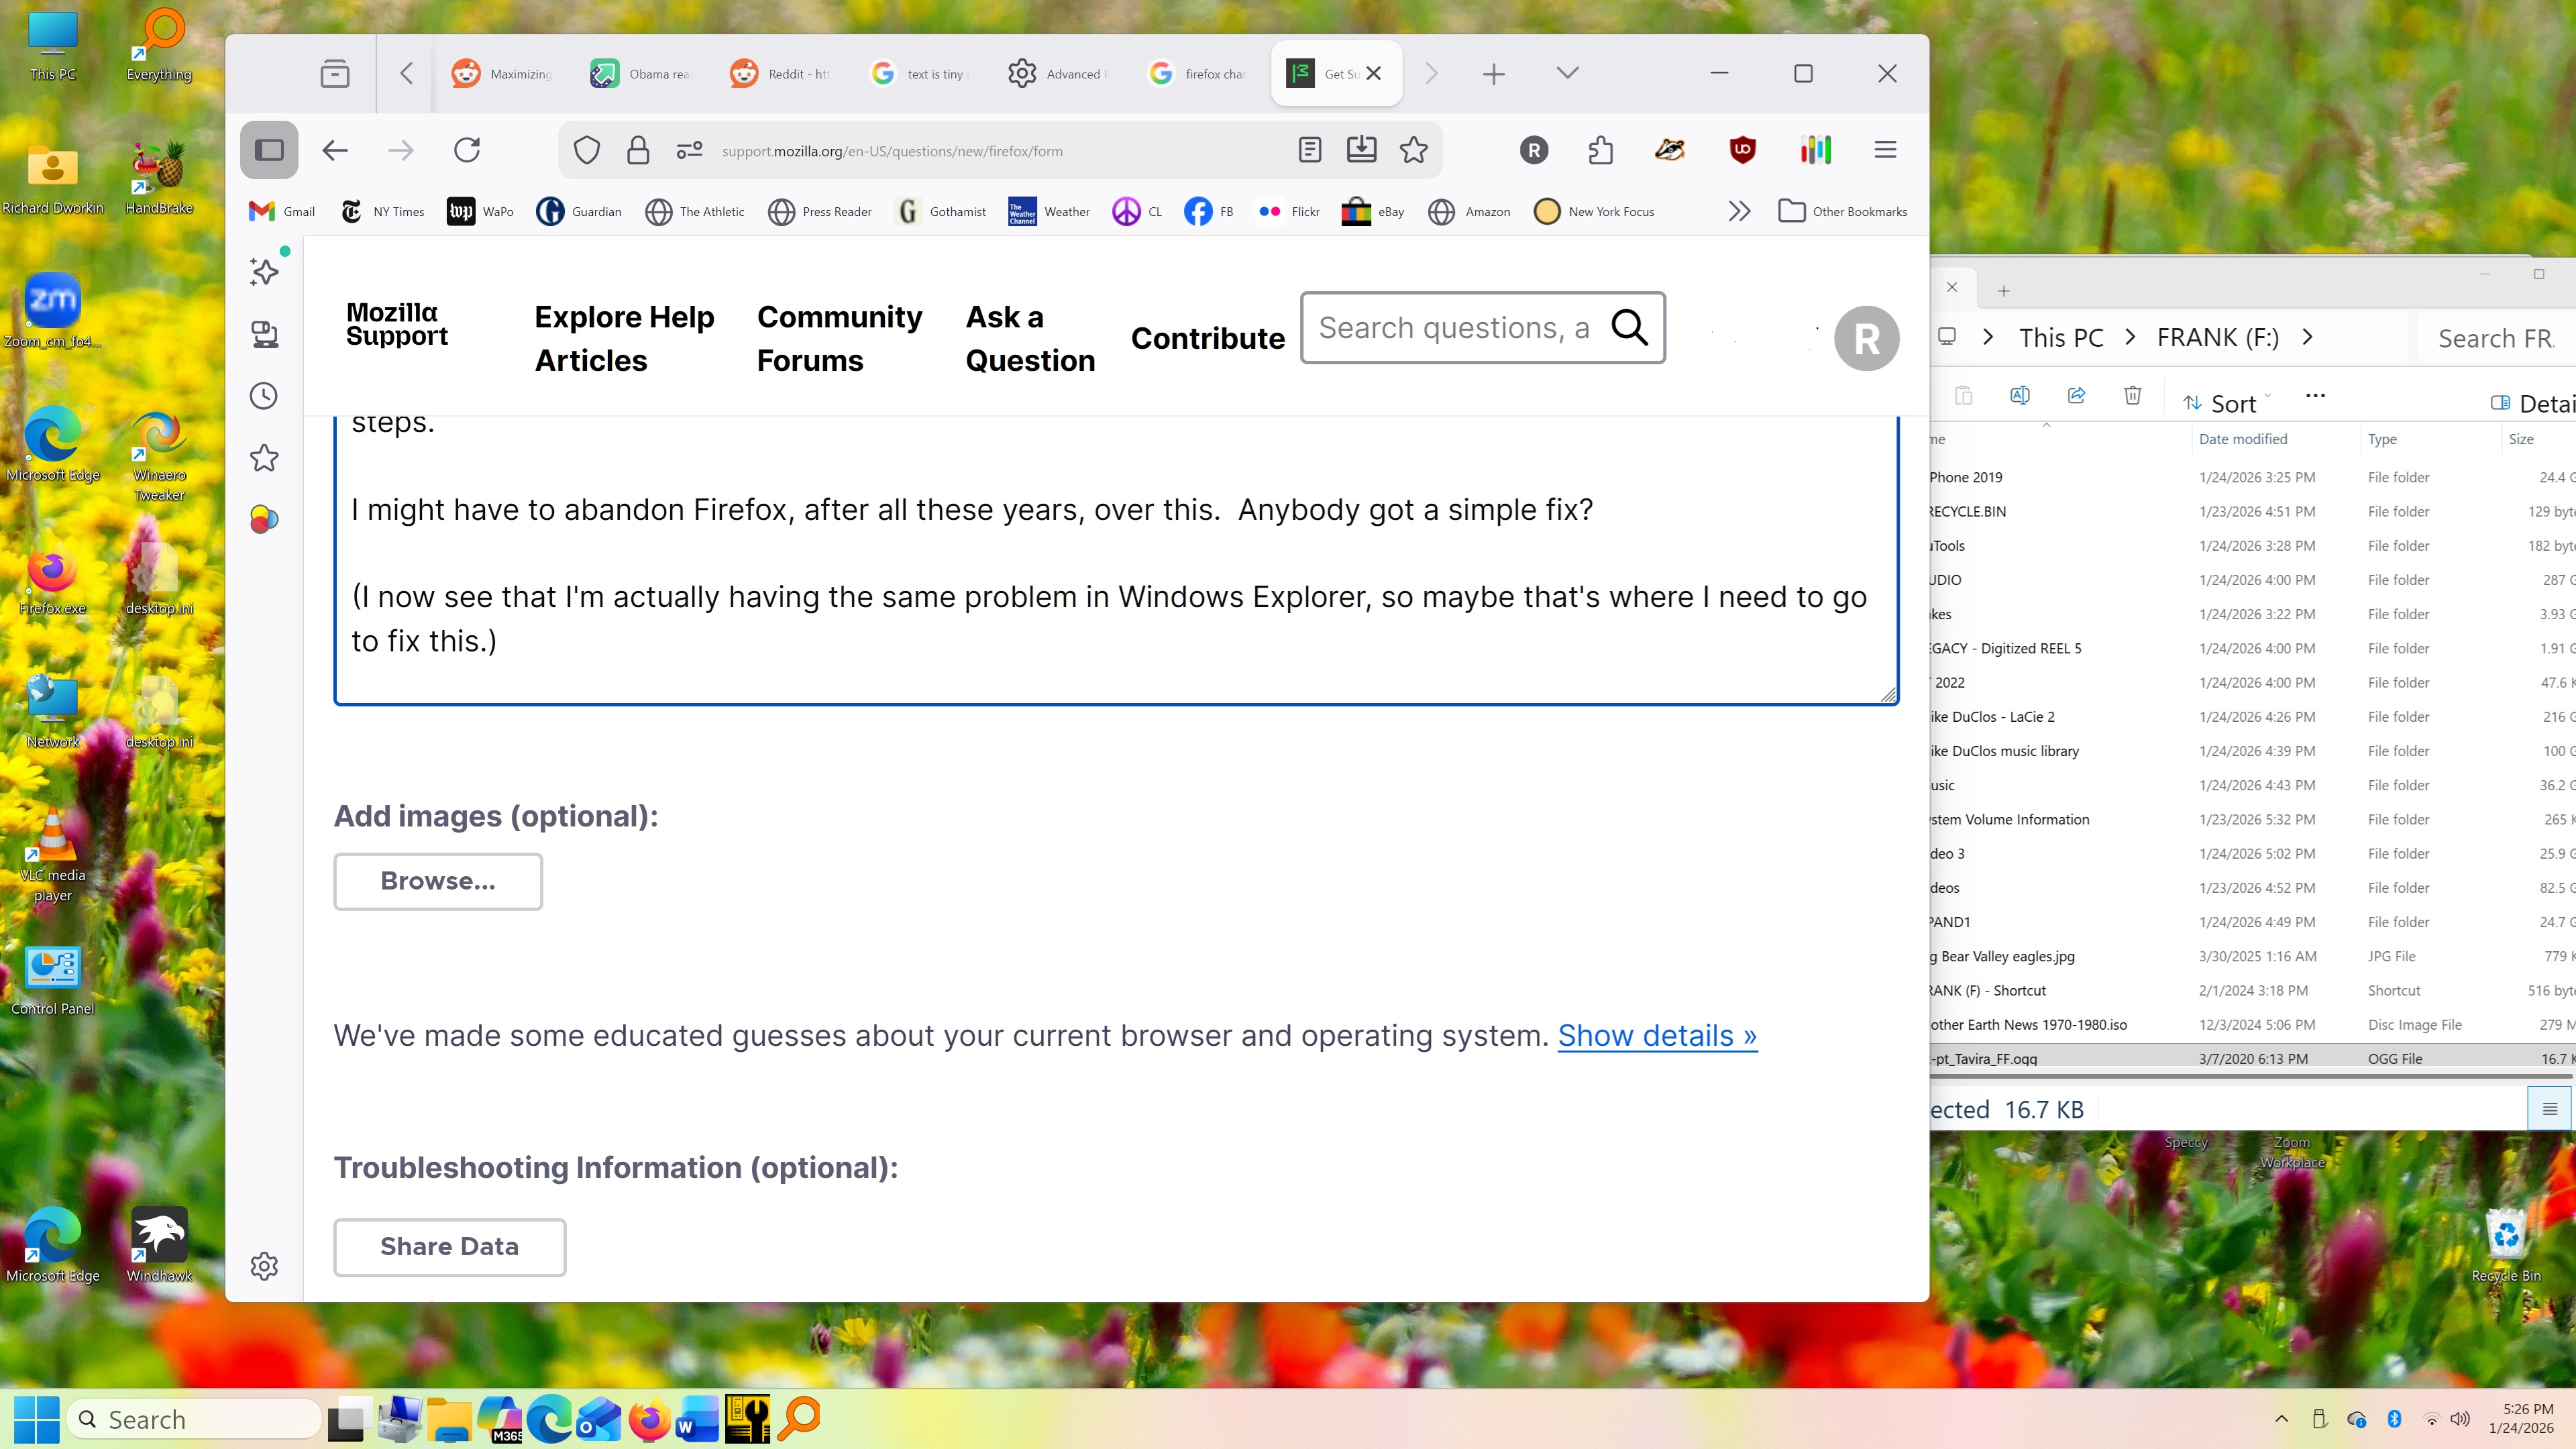The height and width of the screenshot is (1449, 2576).
Task: Reload the current page
Action: pos(467,150)
